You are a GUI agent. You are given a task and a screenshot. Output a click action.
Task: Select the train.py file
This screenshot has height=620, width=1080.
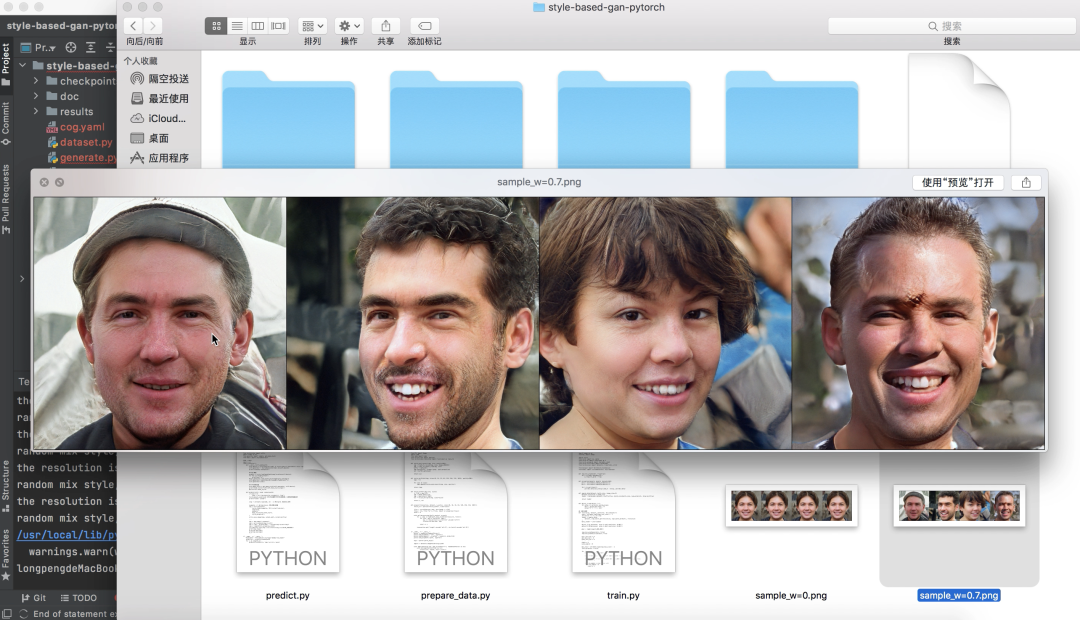(x=623, y=513)
